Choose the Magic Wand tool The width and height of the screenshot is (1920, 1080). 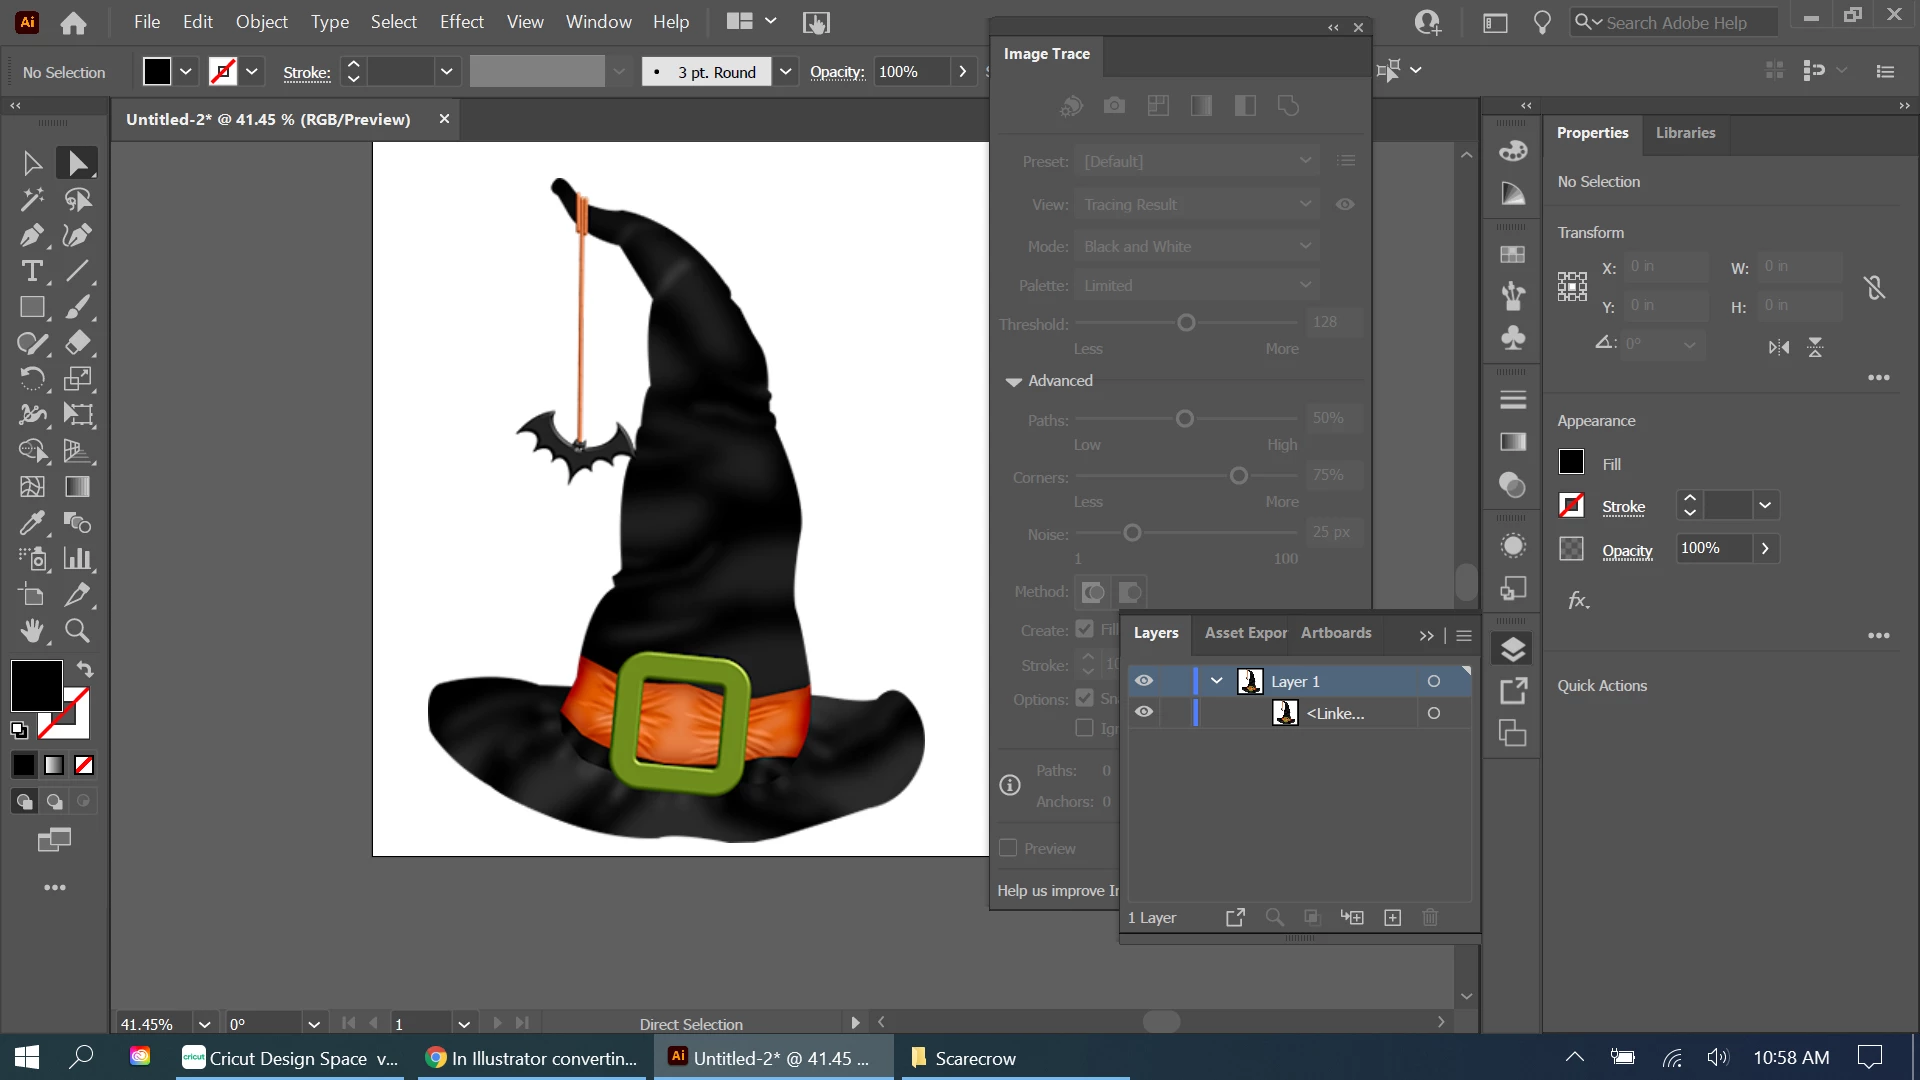[31, 199]
